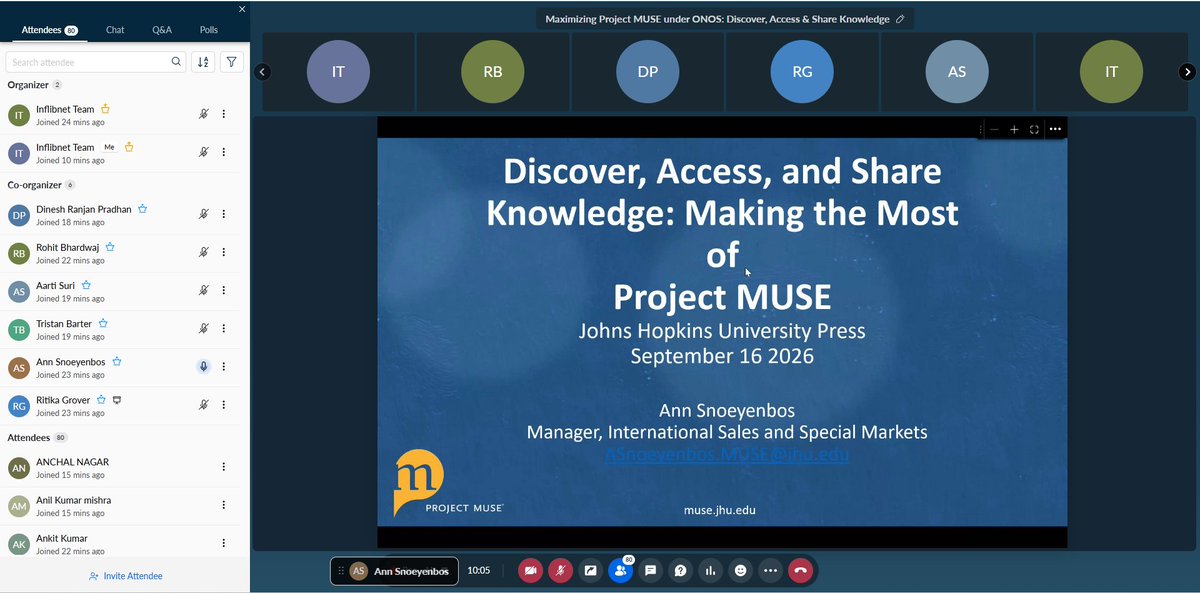The image size is (1200, 593).
Task: Open options for Inflibnet Team marked Me
Action: 224,152
